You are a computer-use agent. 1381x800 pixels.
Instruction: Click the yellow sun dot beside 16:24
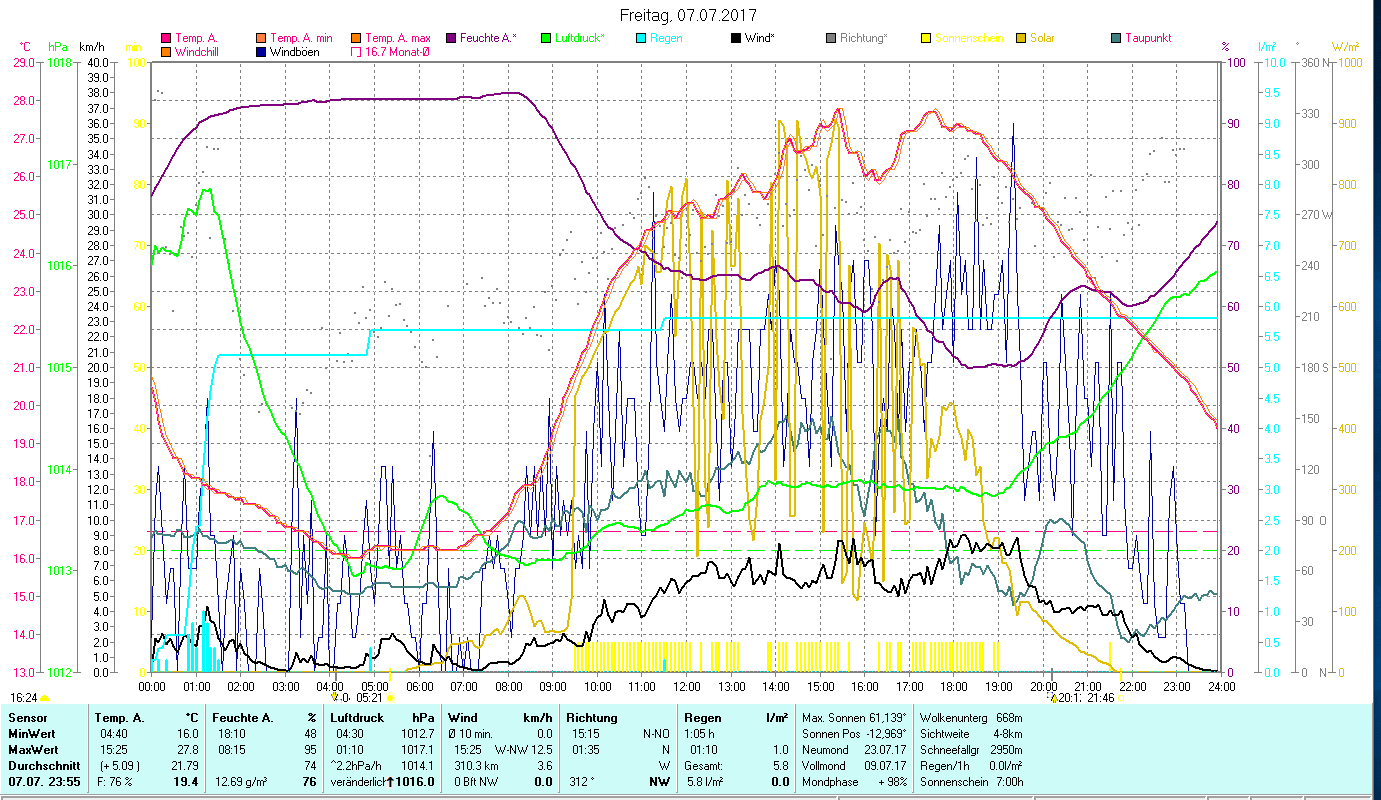[x=45, y=698]
